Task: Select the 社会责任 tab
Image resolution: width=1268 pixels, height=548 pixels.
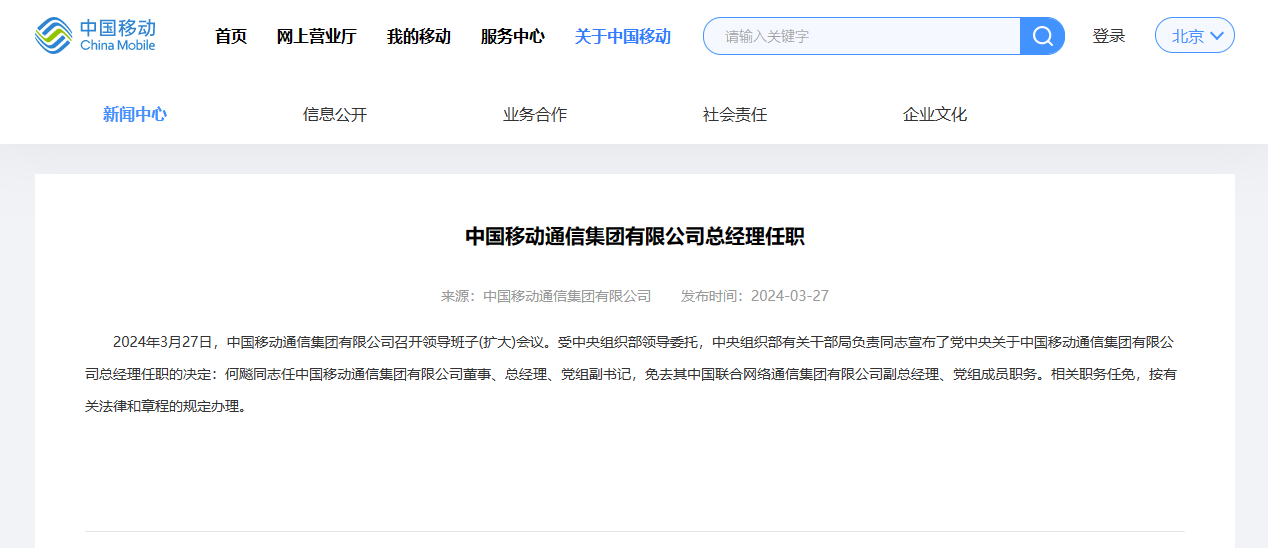Action: (735, 114)
